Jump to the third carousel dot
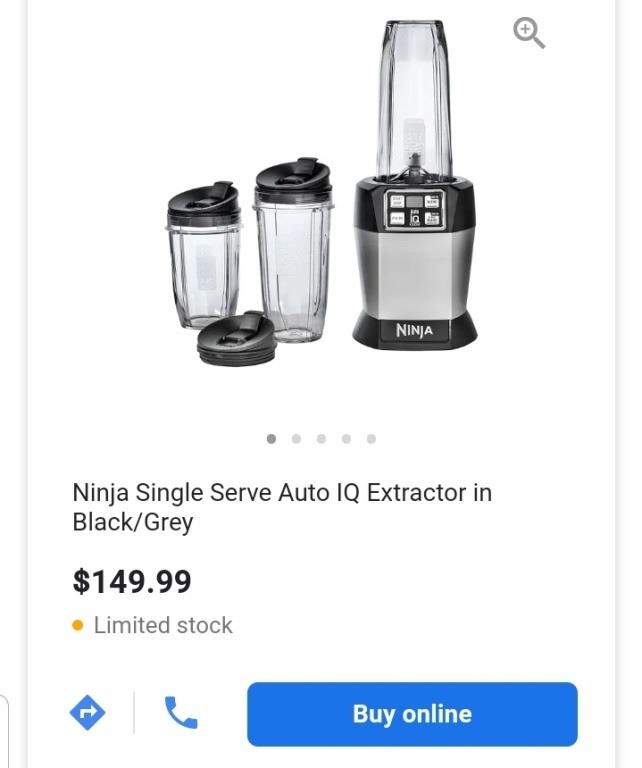642x768 pixels. coord(321,438)
